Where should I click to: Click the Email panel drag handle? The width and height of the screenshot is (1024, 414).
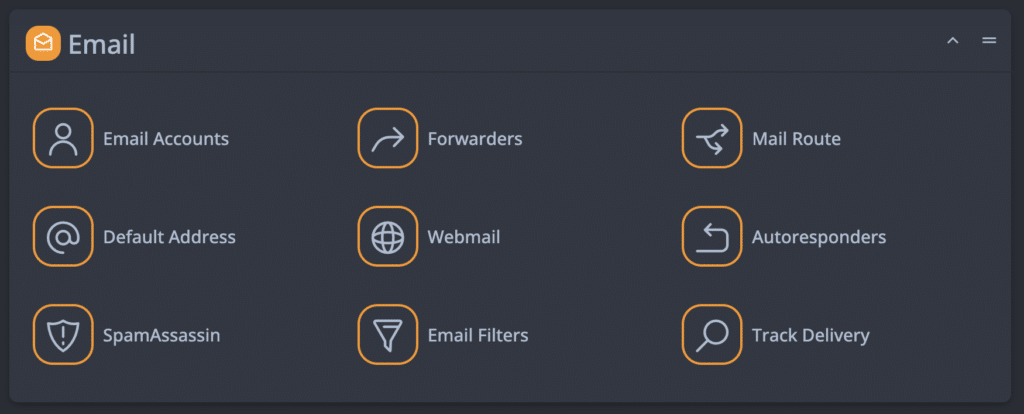(989, 41)
